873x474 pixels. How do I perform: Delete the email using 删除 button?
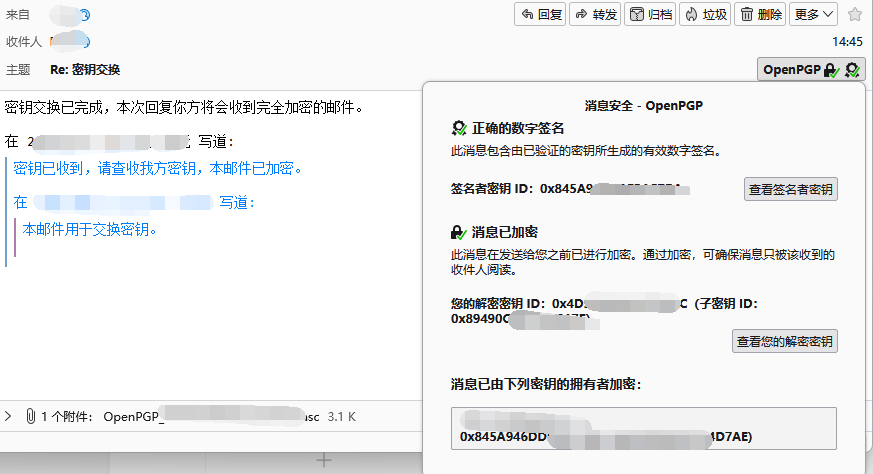(x=760, y=14)
